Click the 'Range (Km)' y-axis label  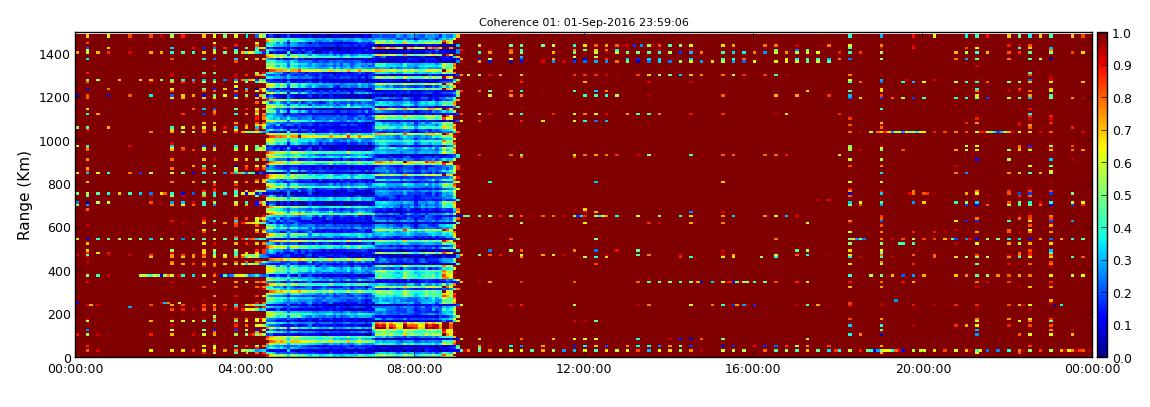coord(23,195)
